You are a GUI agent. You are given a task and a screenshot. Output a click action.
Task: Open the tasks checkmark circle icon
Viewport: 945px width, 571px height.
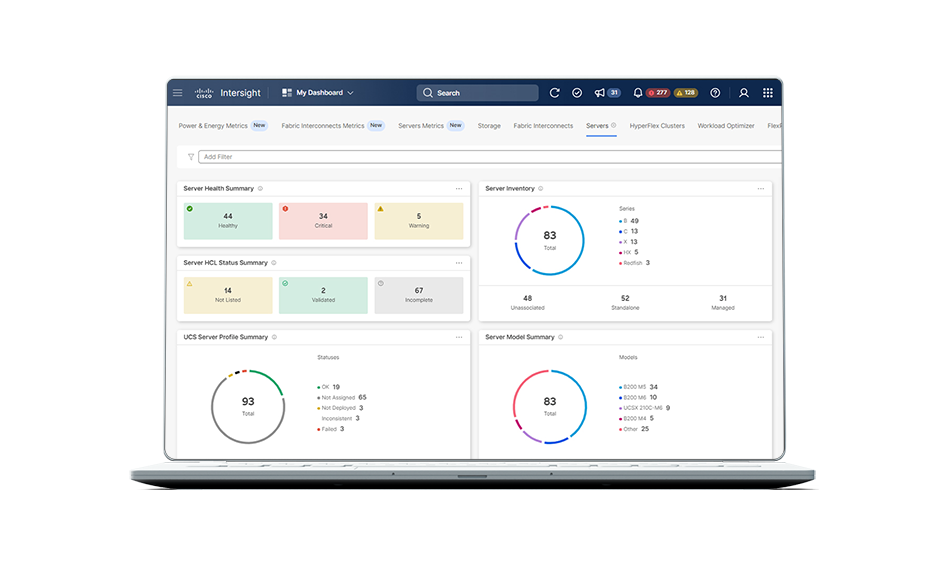point(577,93)
